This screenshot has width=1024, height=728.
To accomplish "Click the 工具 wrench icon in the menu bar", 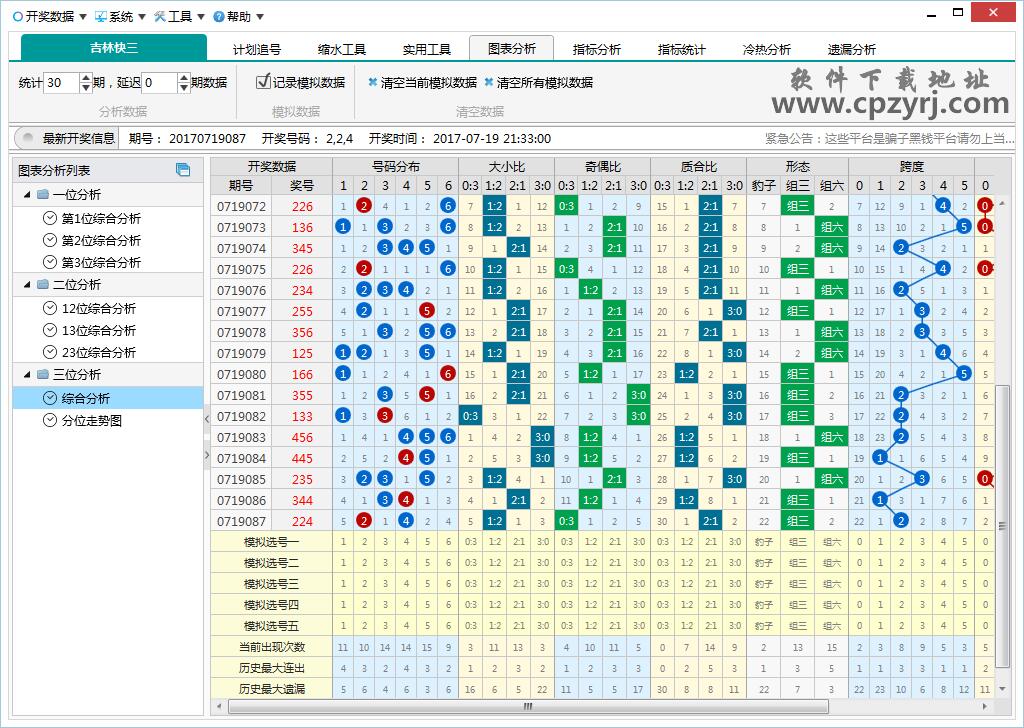I will point(160,16).
